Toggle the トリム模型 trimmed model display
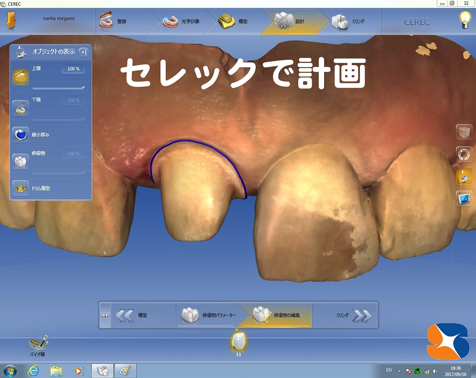 coord(21,188)
